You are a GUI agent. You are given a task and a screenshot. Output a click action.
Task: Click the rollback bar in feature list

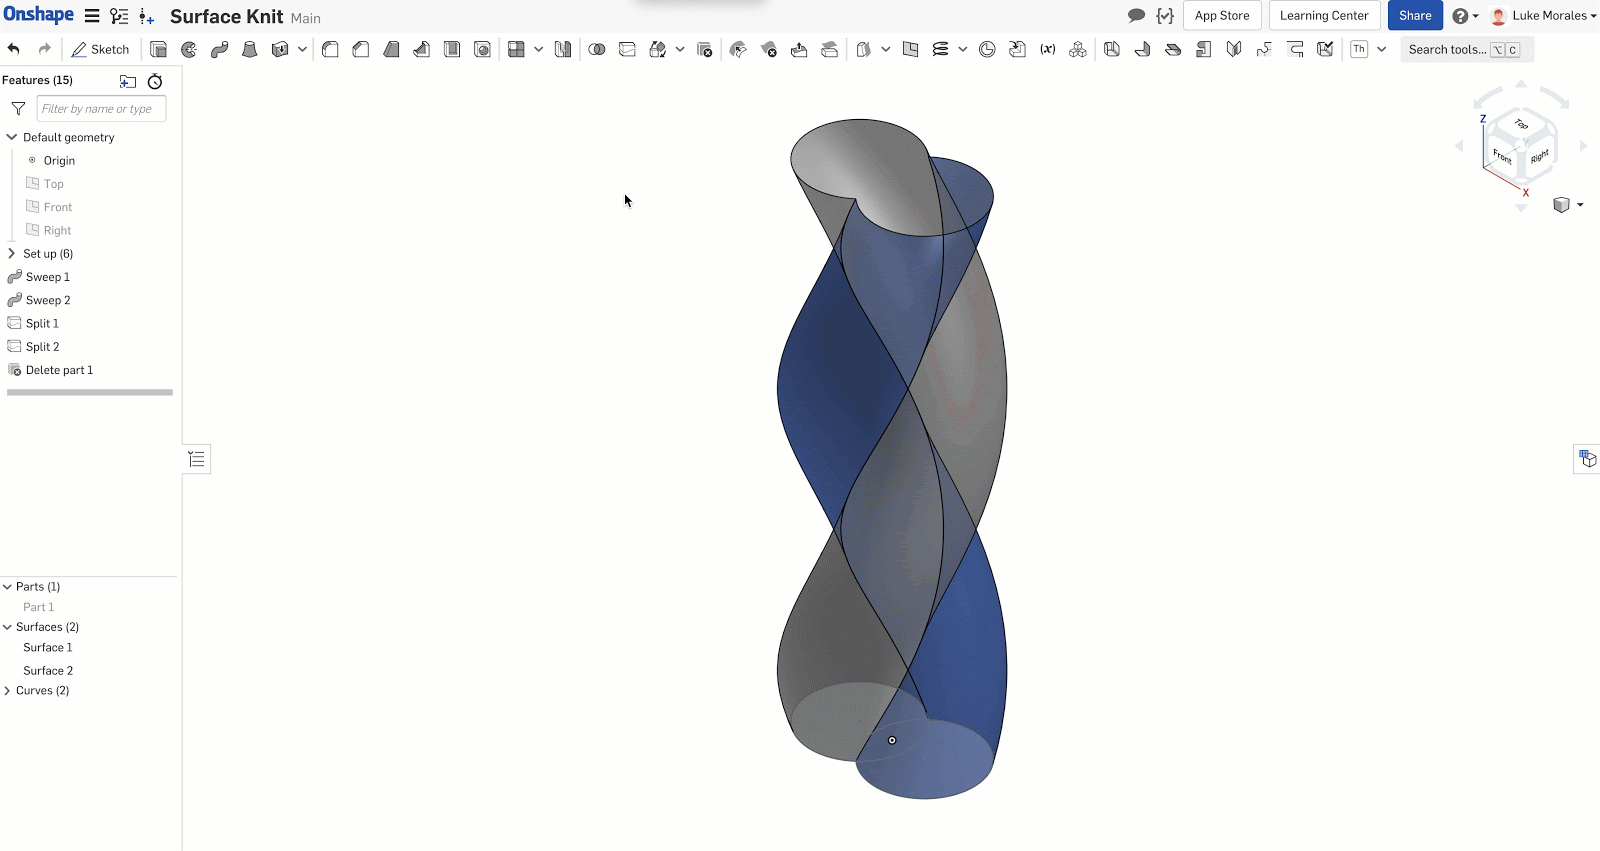point(90,392)
